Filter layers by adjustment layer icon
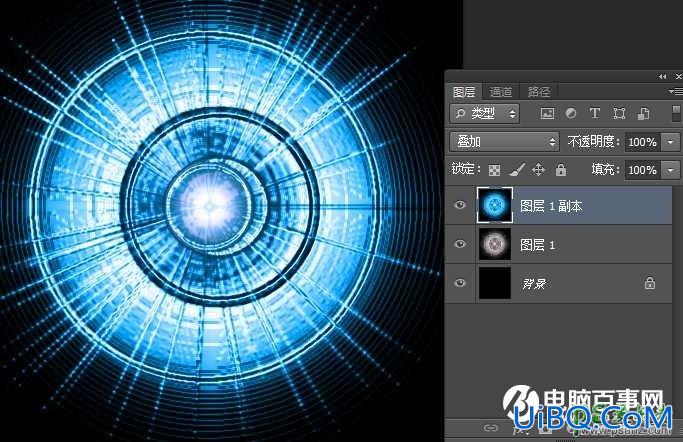 tap(571, 114)
